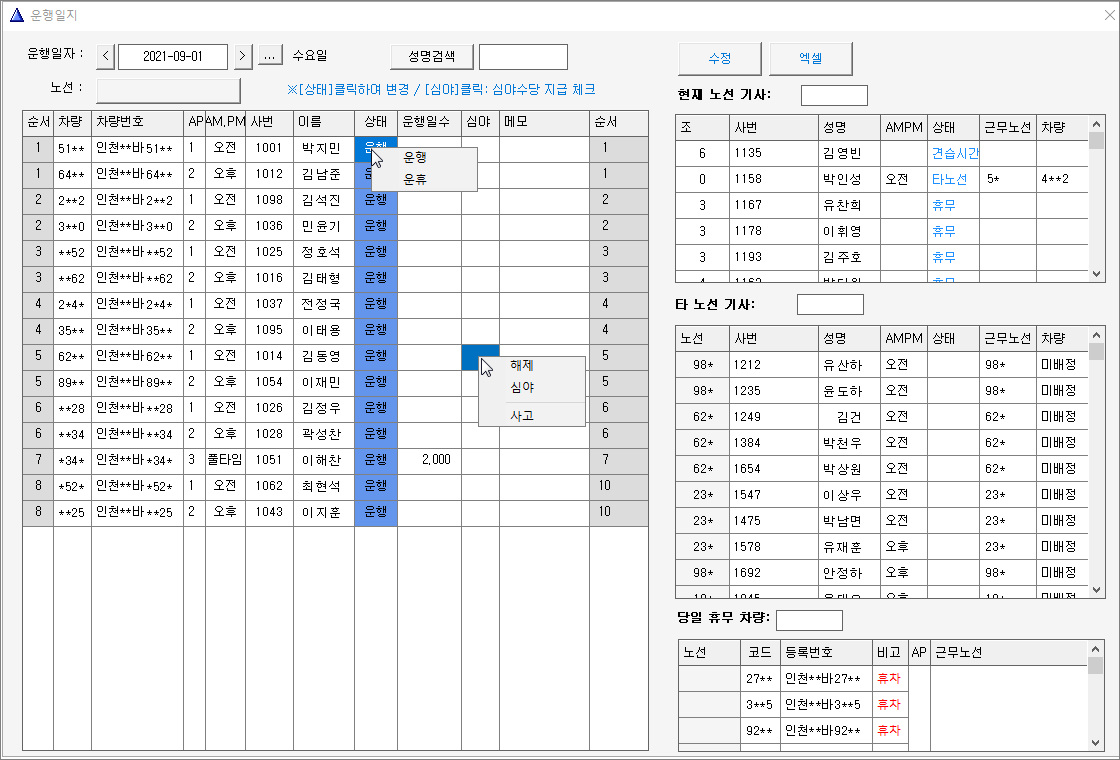Select 심야 in the late-night popup menu
The image size is (1120, 760).
tap(521, 387)
